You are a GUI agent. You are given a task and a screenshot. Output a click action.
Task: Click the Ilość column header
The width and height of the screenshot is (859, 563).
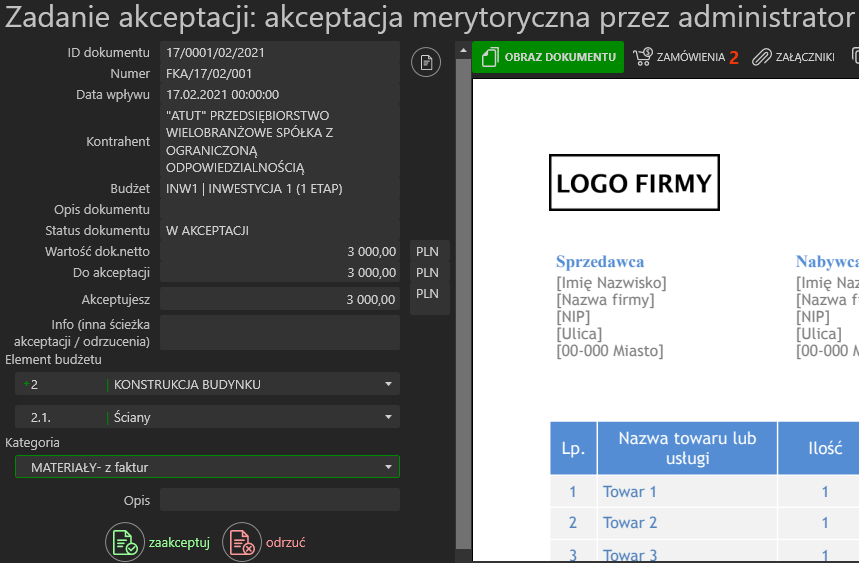pyautogui.click(x=824, y=448)
